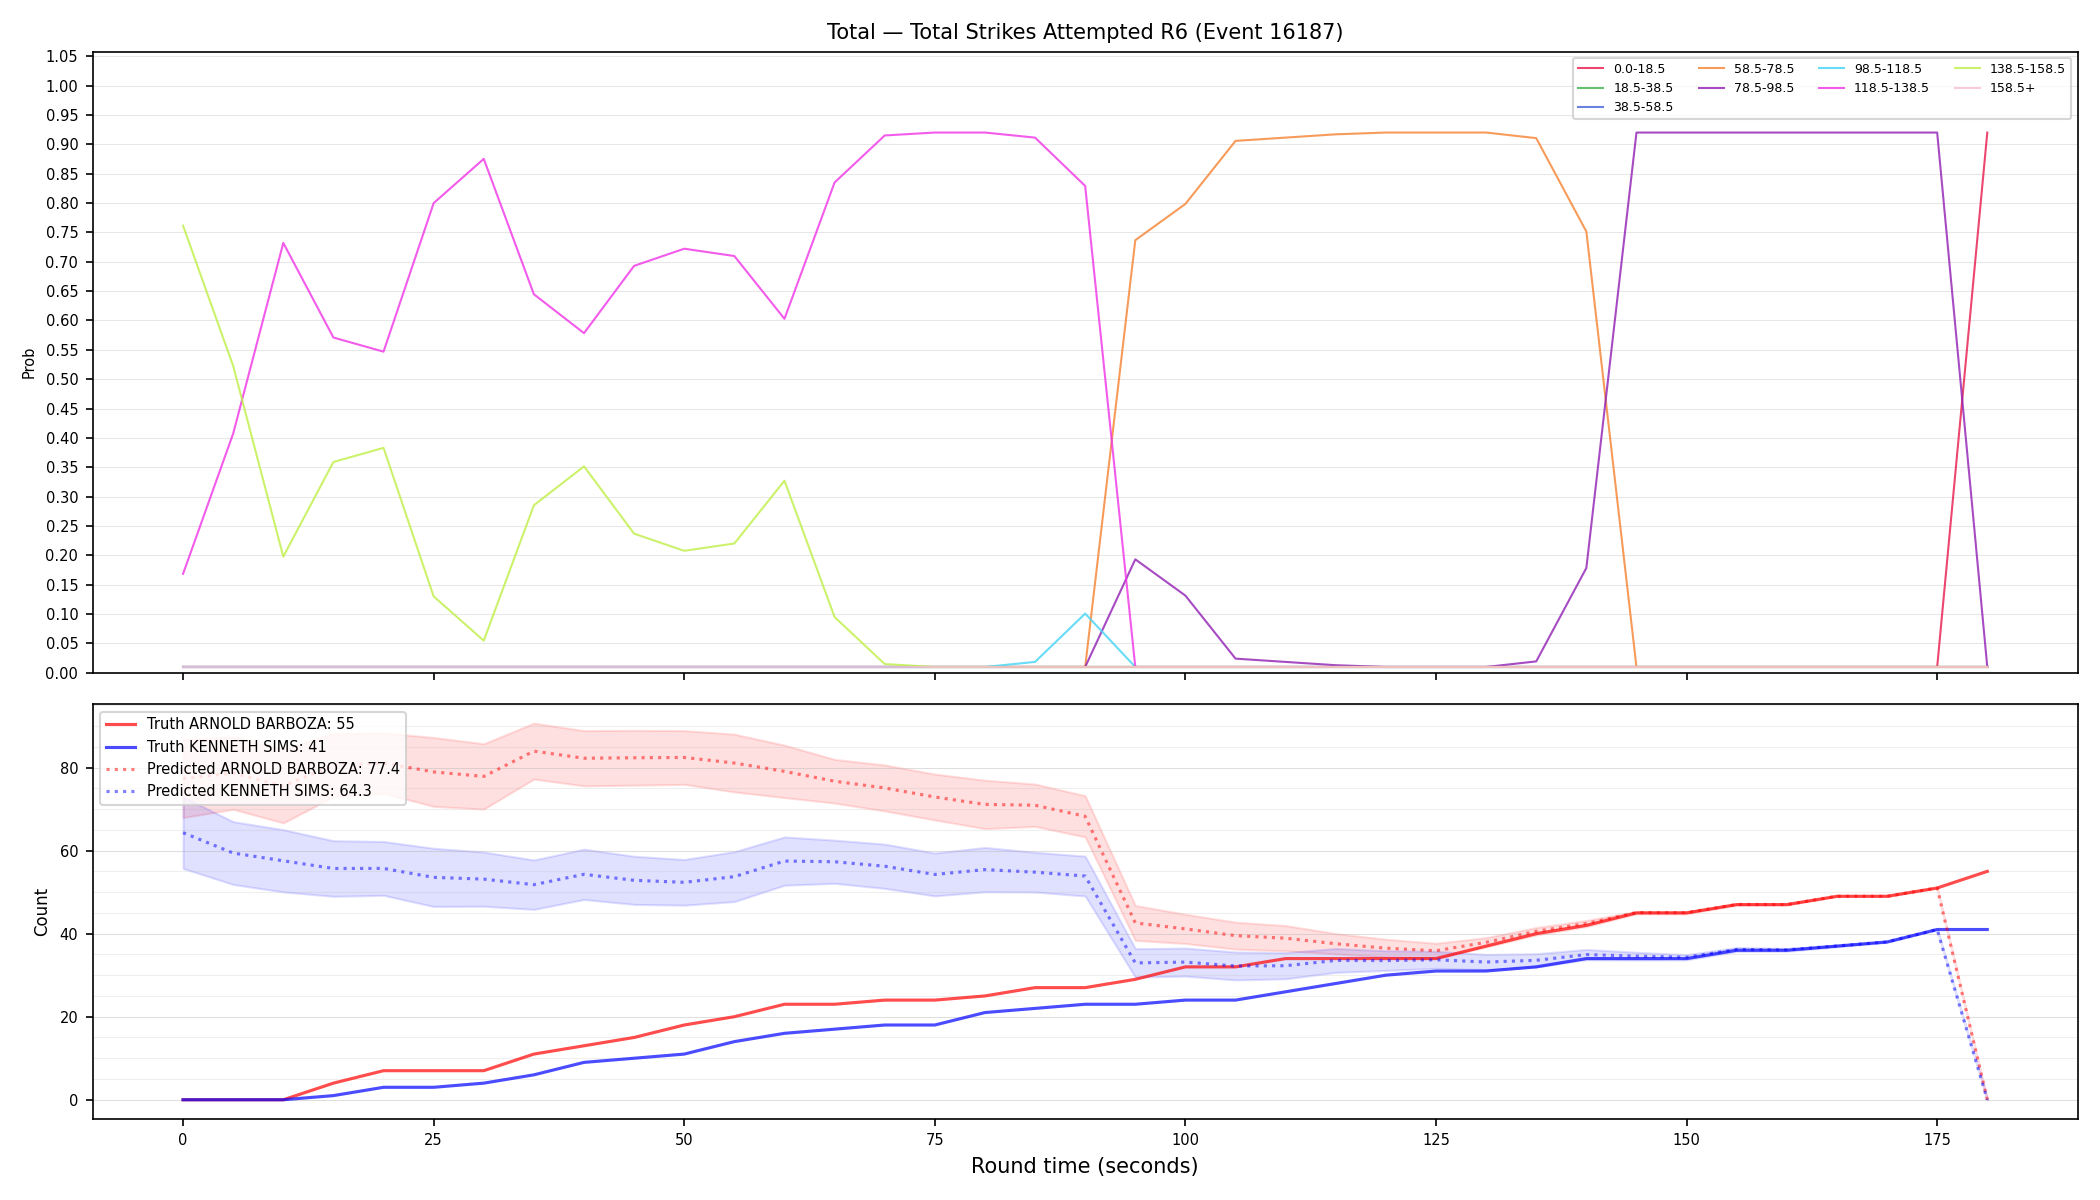Click the '0.15' tick on Prob axis

pyautogui.click(x=62, y=585)
